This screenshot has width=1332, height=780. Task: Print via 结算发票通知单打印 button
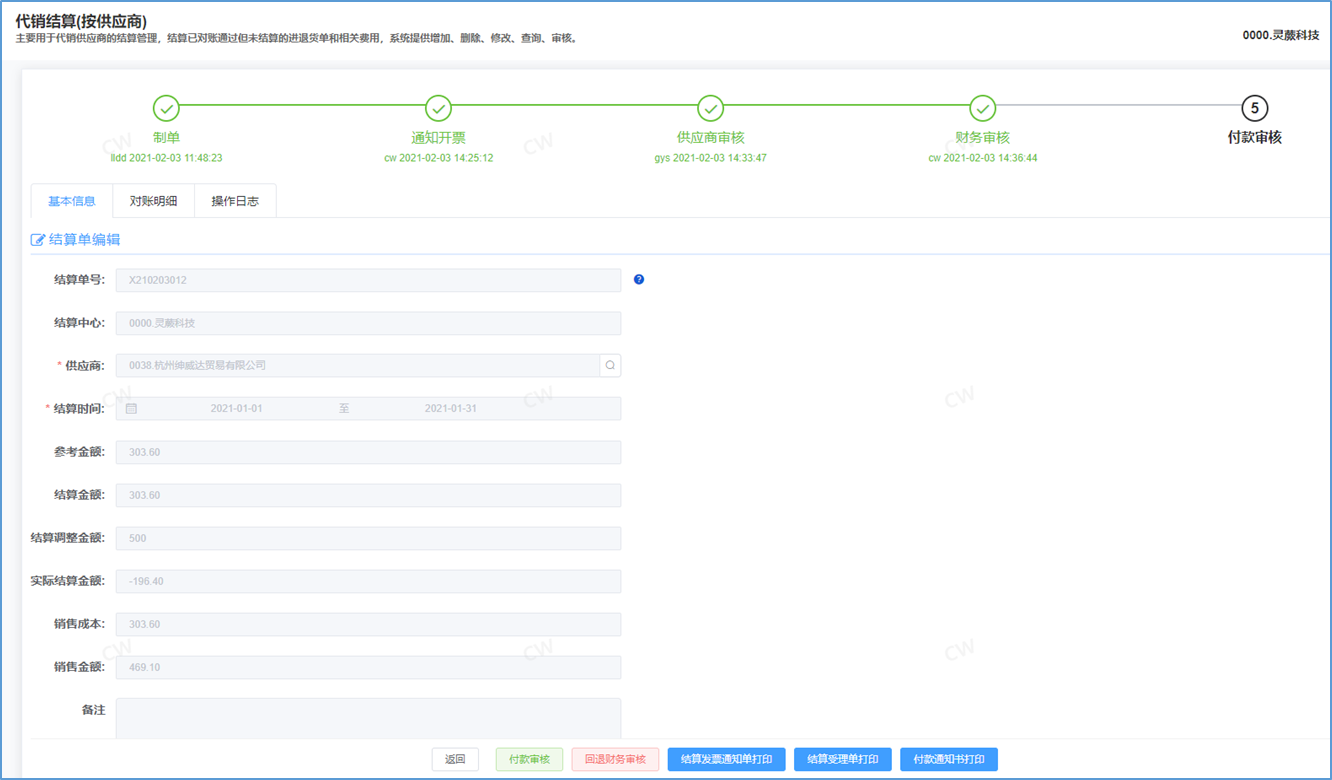pyautogui.click(x=726, y=759)
